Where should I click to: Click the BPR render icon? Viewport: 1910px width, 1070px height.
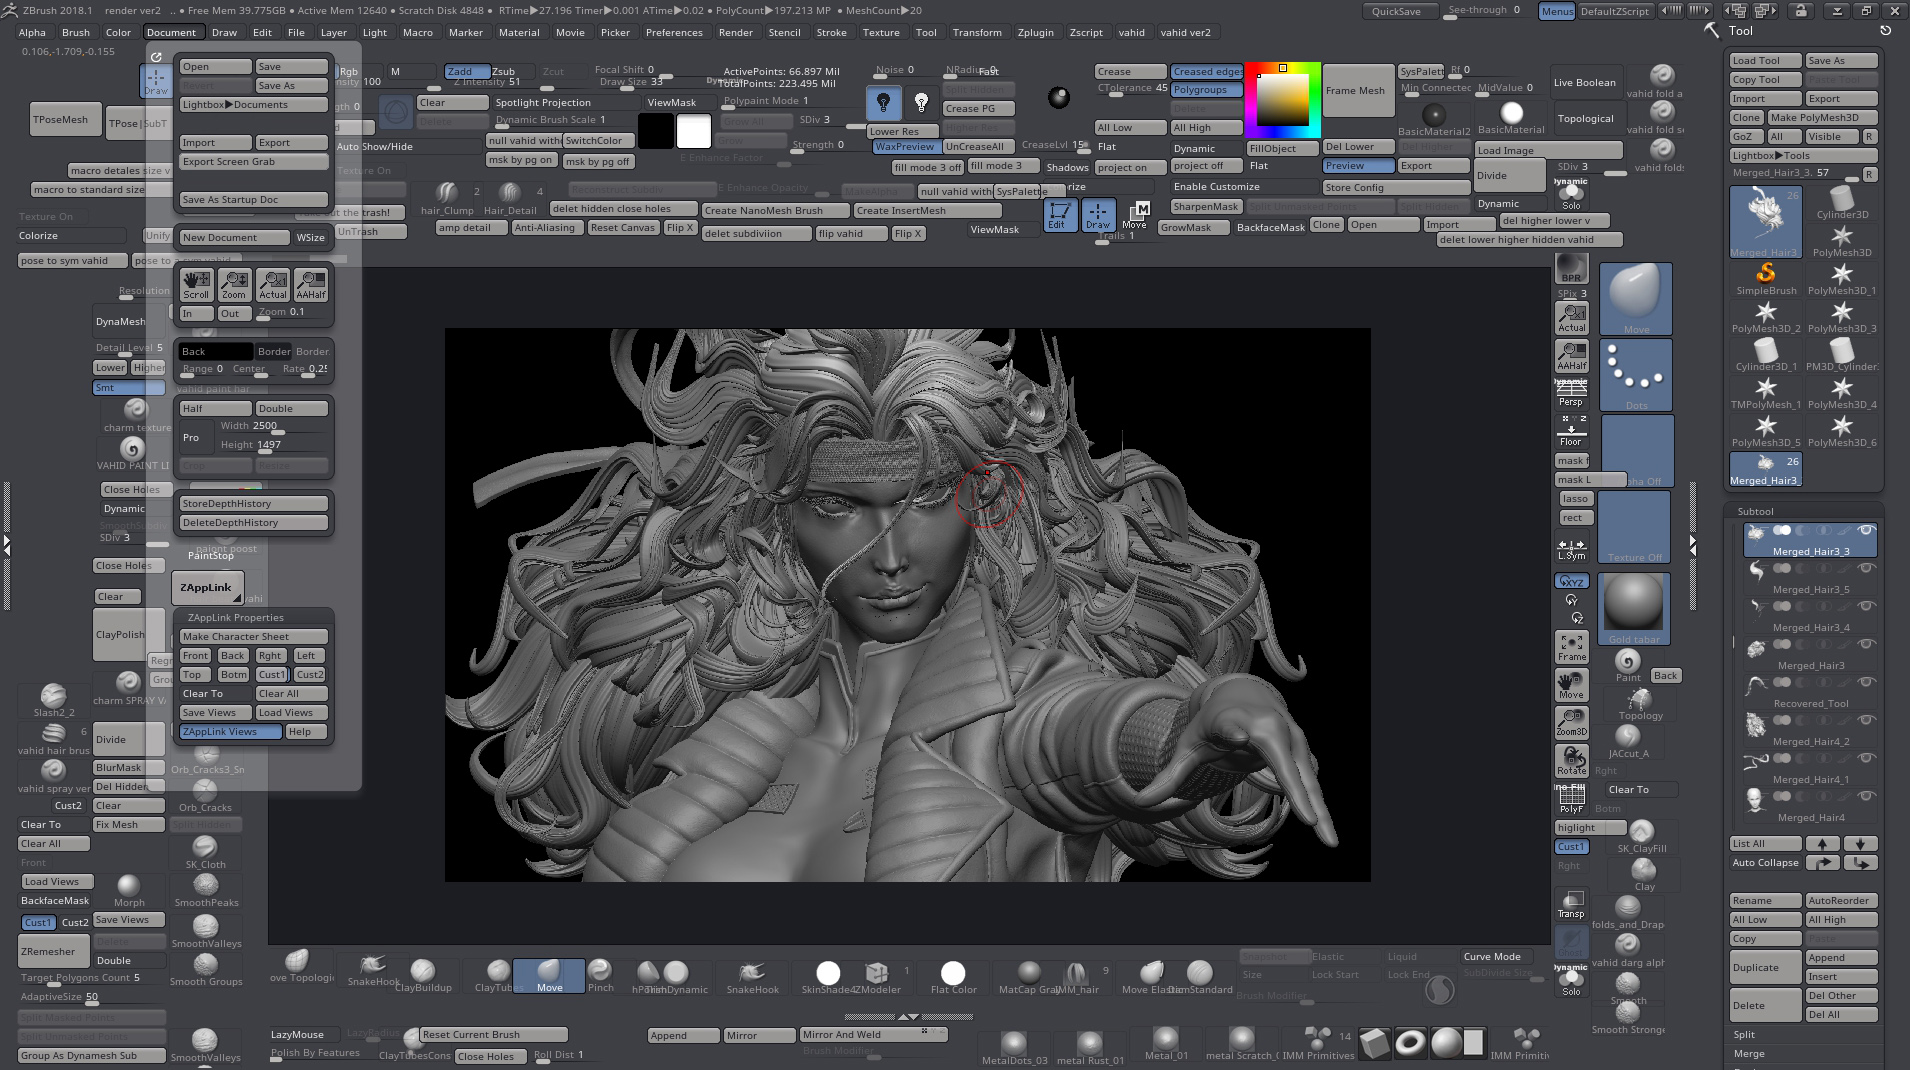[1571, 270]
